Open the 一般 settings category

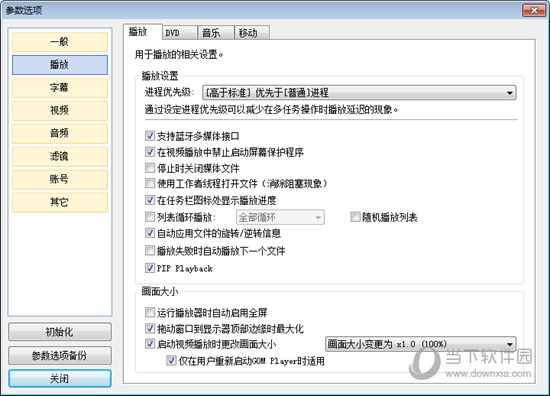60,42
